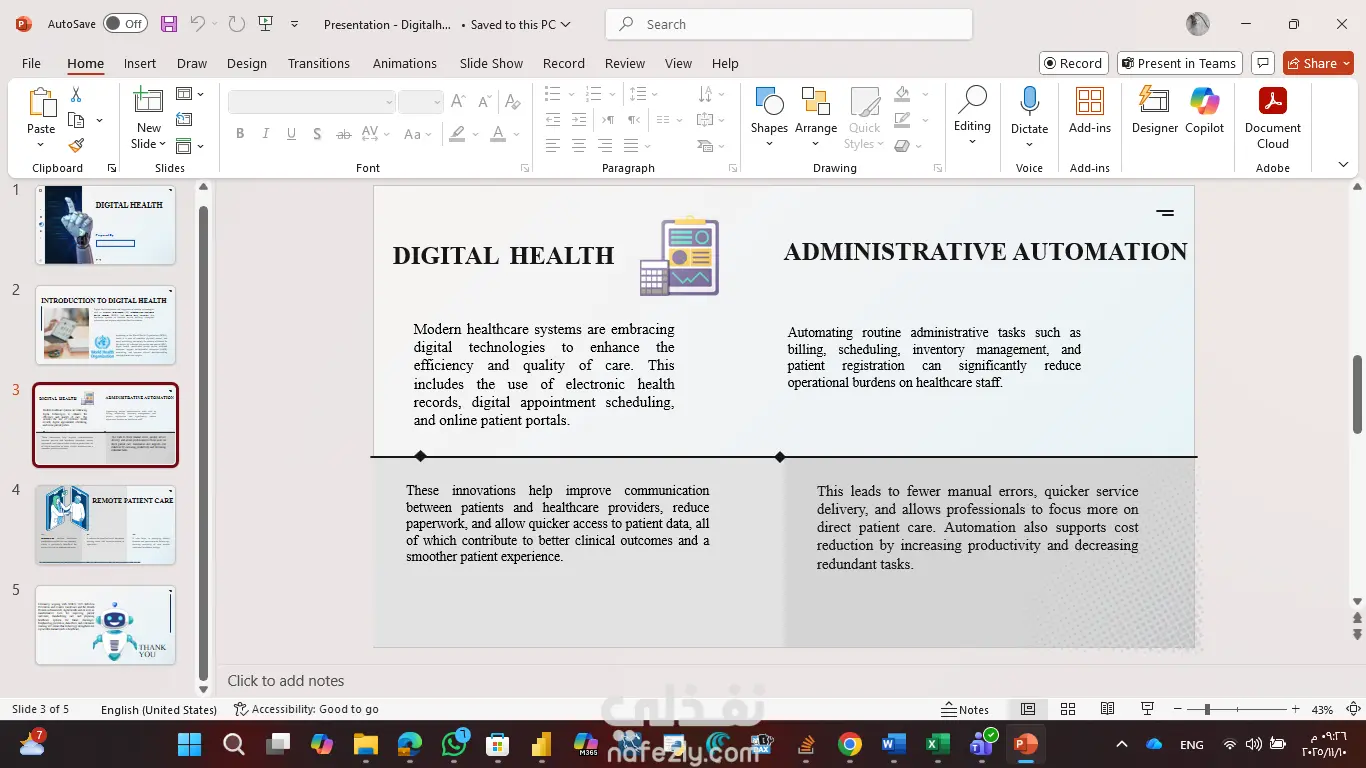
Task: Collapse the ribbon with the chevron
Action: [x=1343, y=164]
